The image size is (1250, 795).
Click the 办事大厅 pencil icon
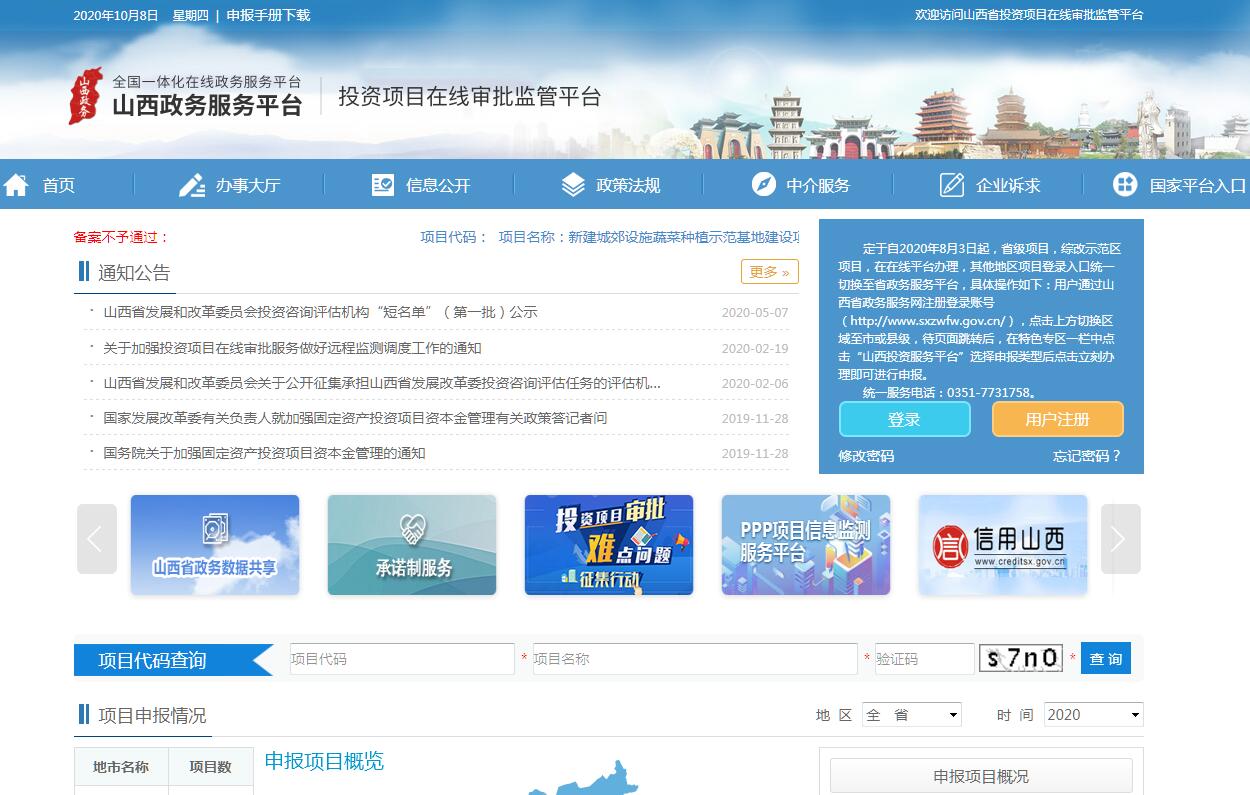coord(191,185)
